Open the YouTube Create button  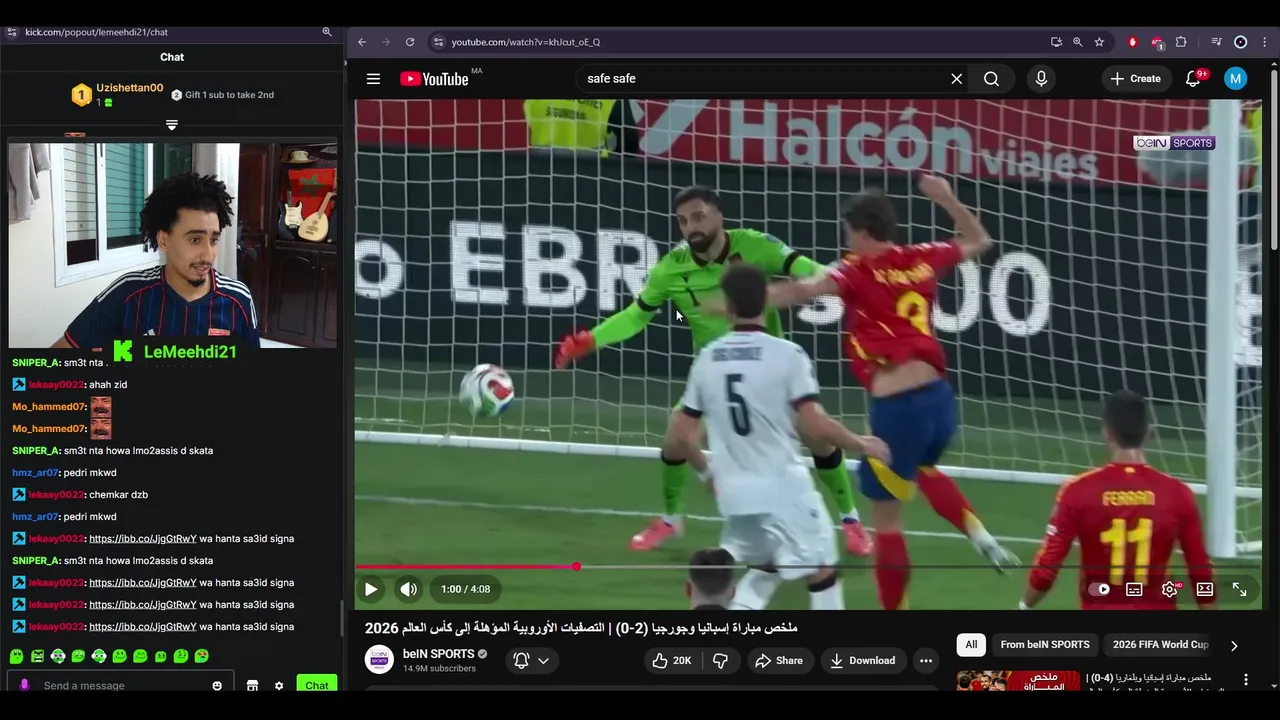[1135, 79]
